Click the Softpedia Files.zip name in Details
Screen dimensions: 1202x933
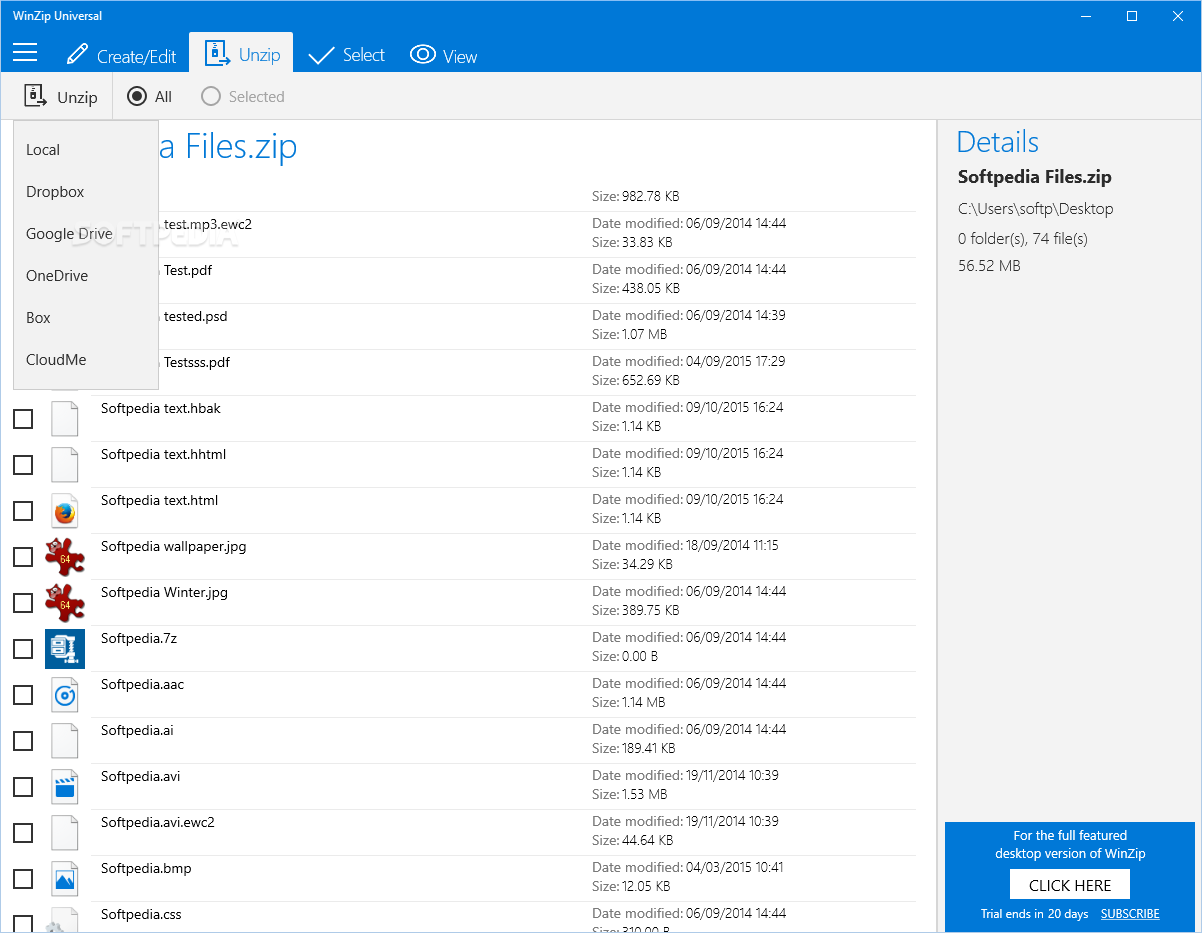[x=1035, y=177]
